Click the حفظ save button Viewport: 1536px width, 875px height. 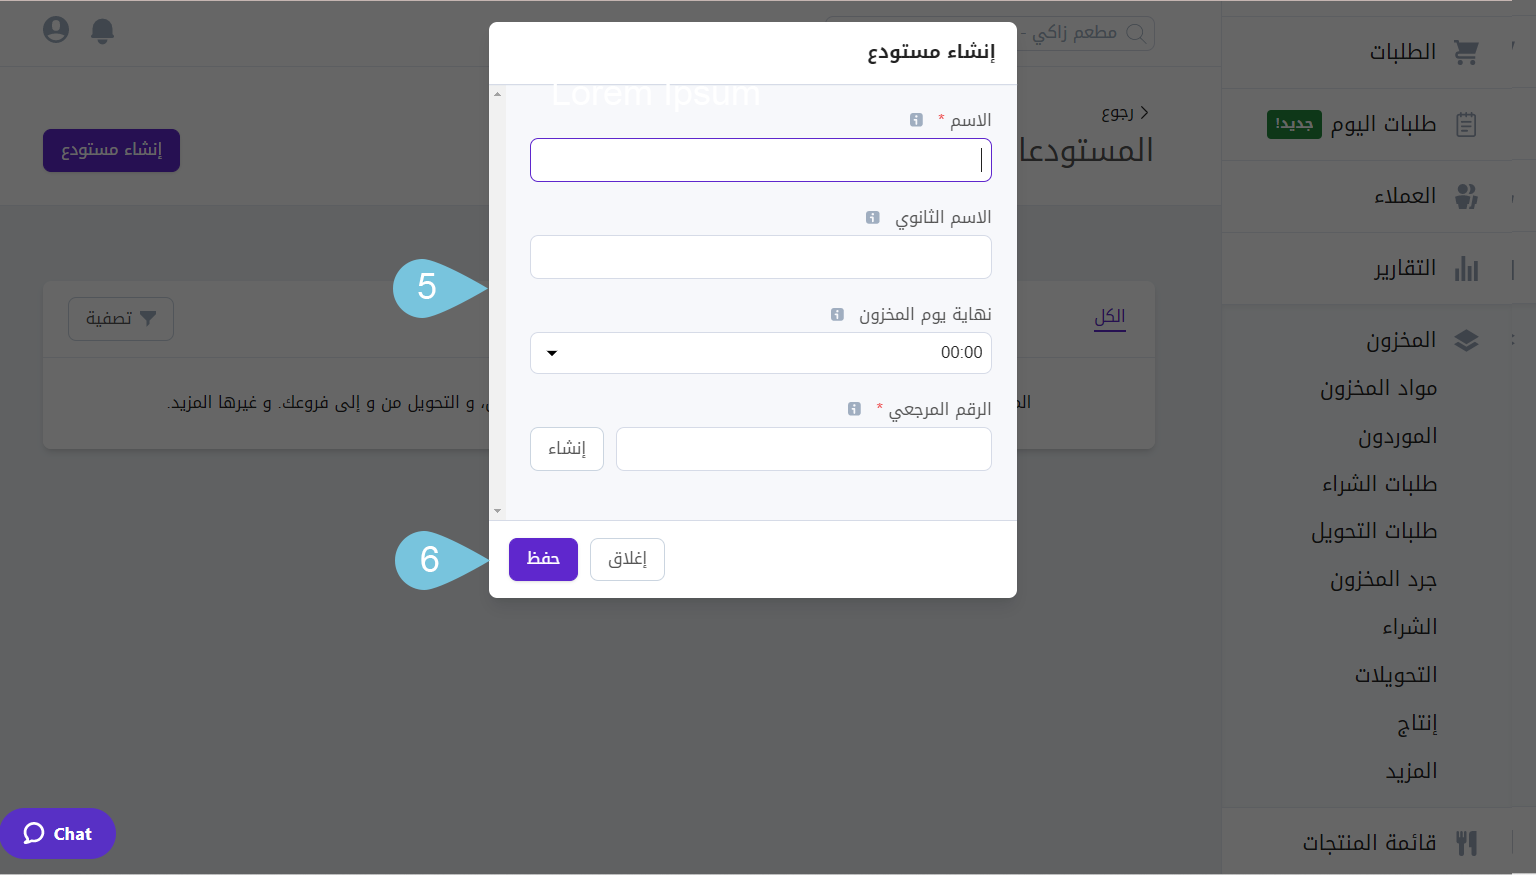[x=543, y=559]
